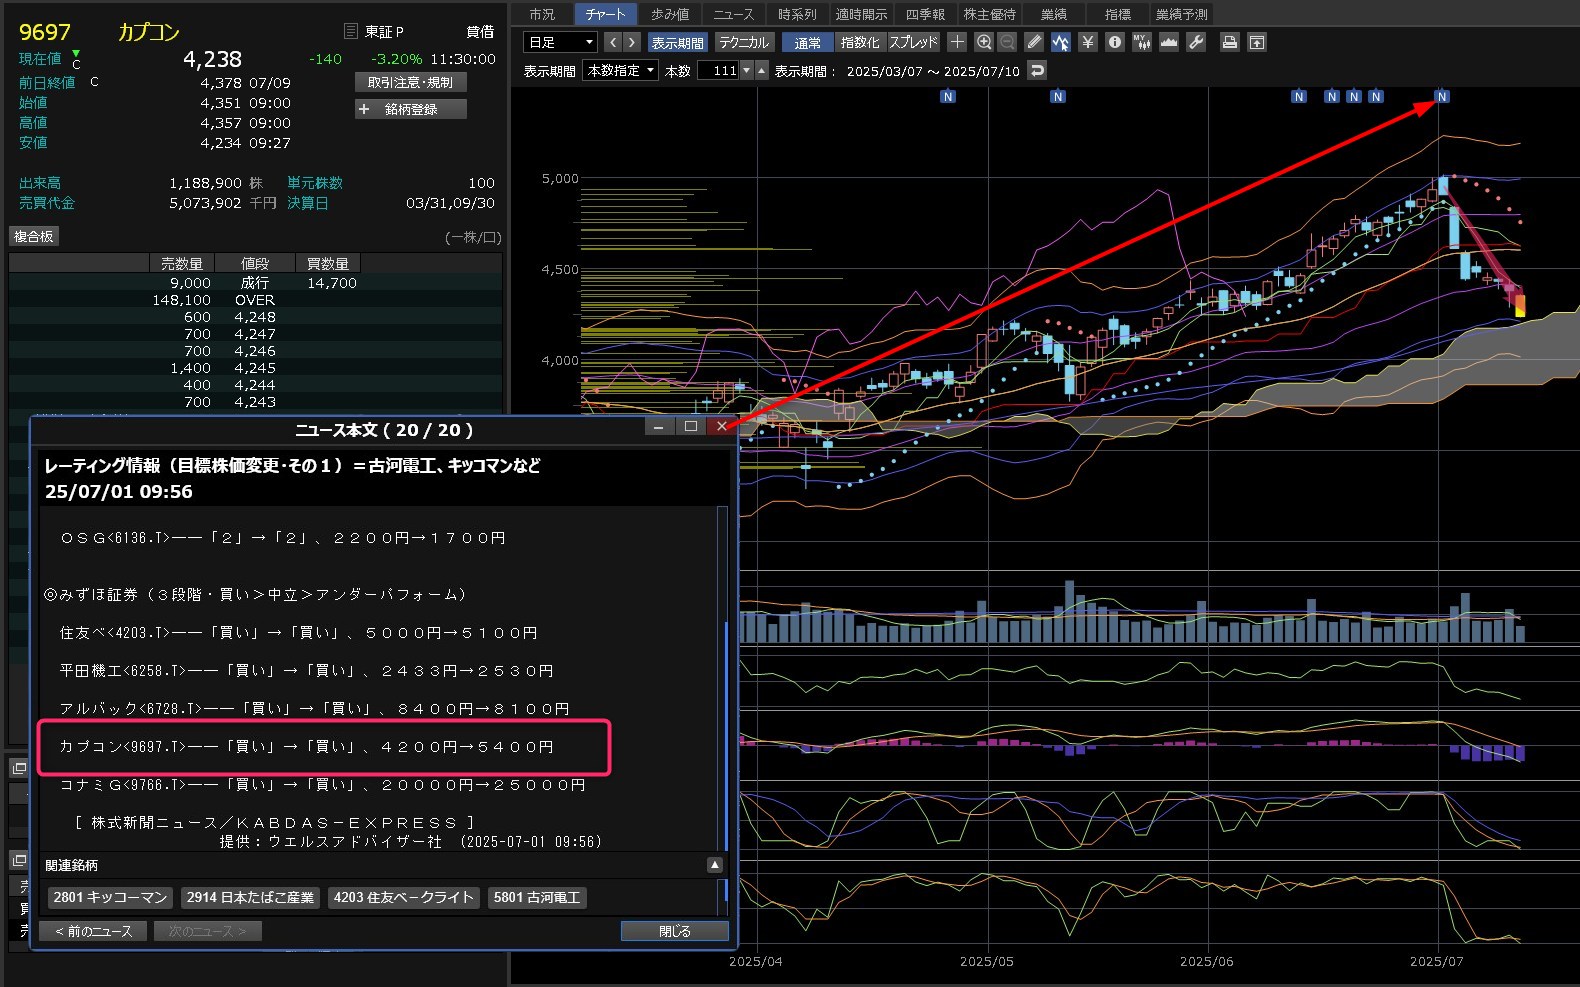Viewport: 1580px width, 987px height.
Task: Reset display period with return arrow icon
Action: (x=1038, y=70)
